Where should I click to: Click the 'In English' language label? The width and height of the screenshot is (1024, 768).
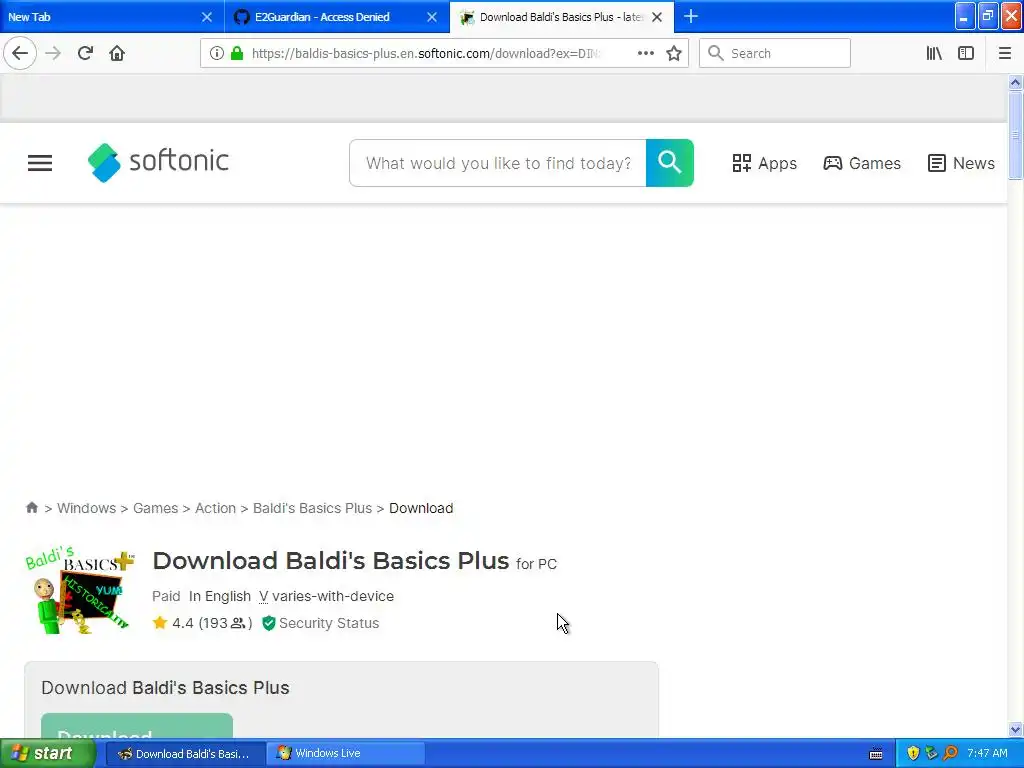[x=219, y=596]
